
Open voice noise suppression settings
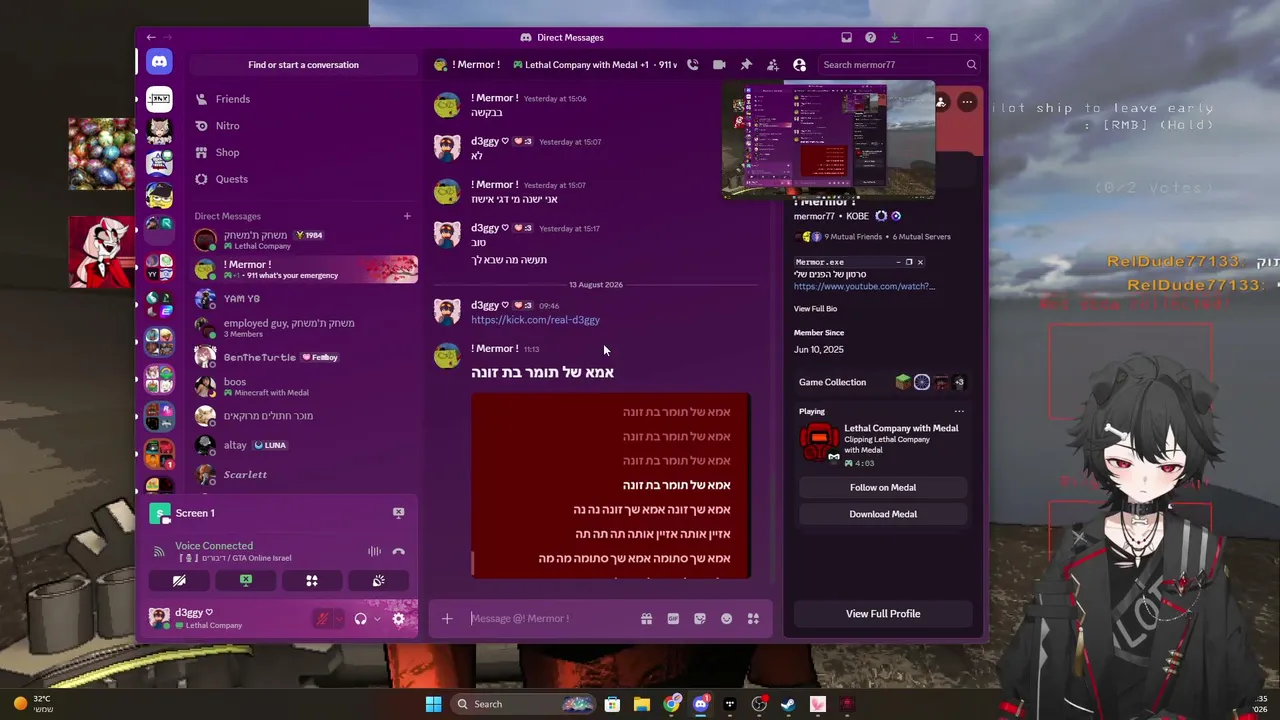pos(374,551)
